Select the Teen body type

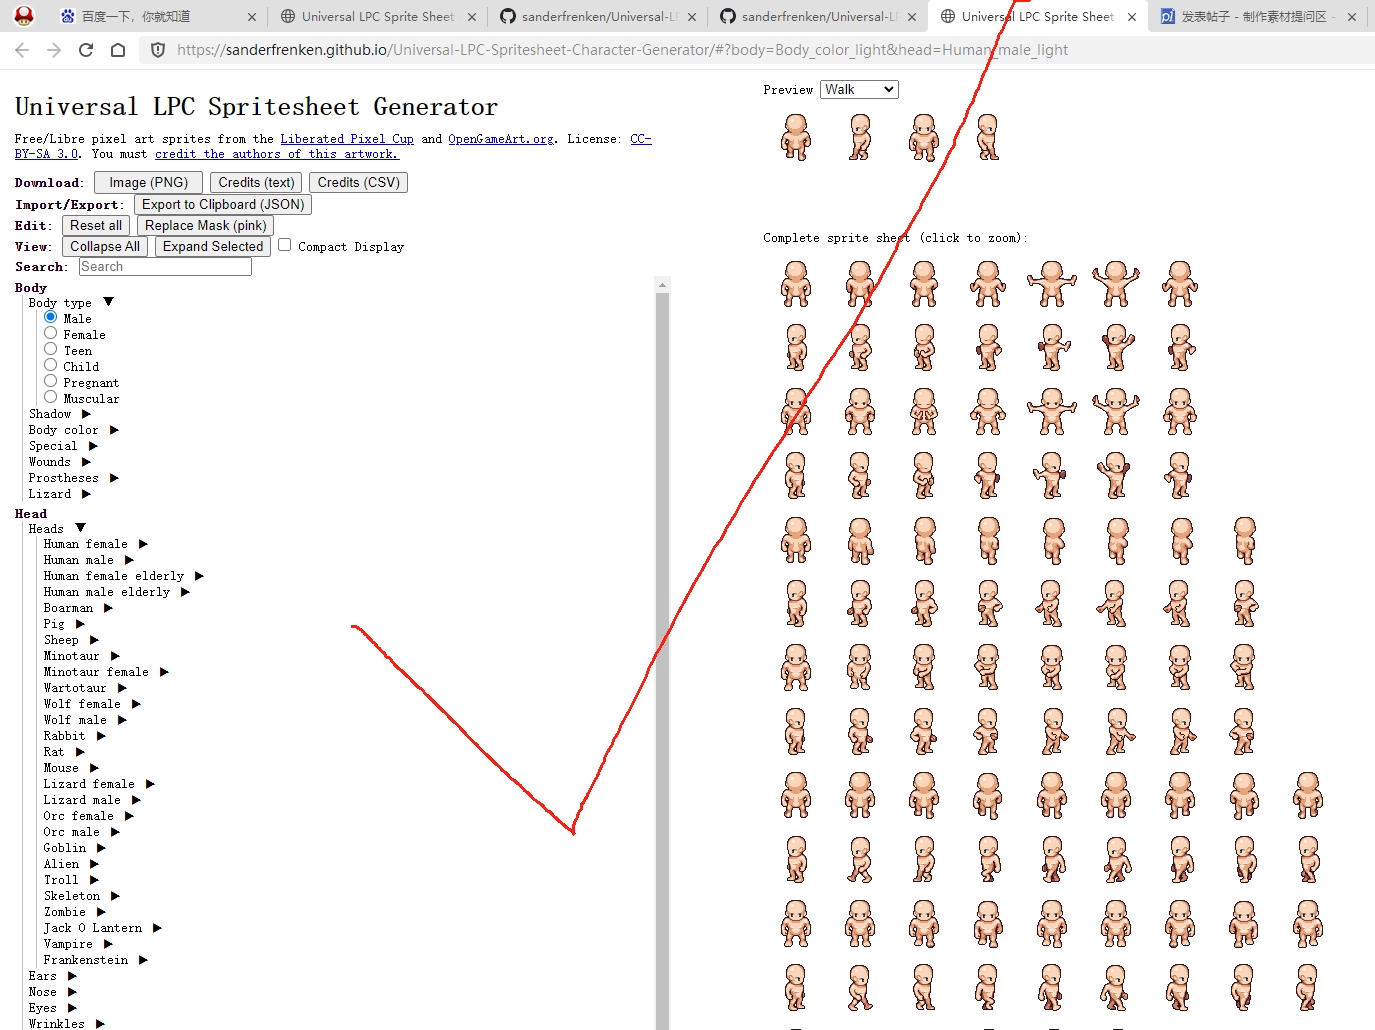coord(50,349)
